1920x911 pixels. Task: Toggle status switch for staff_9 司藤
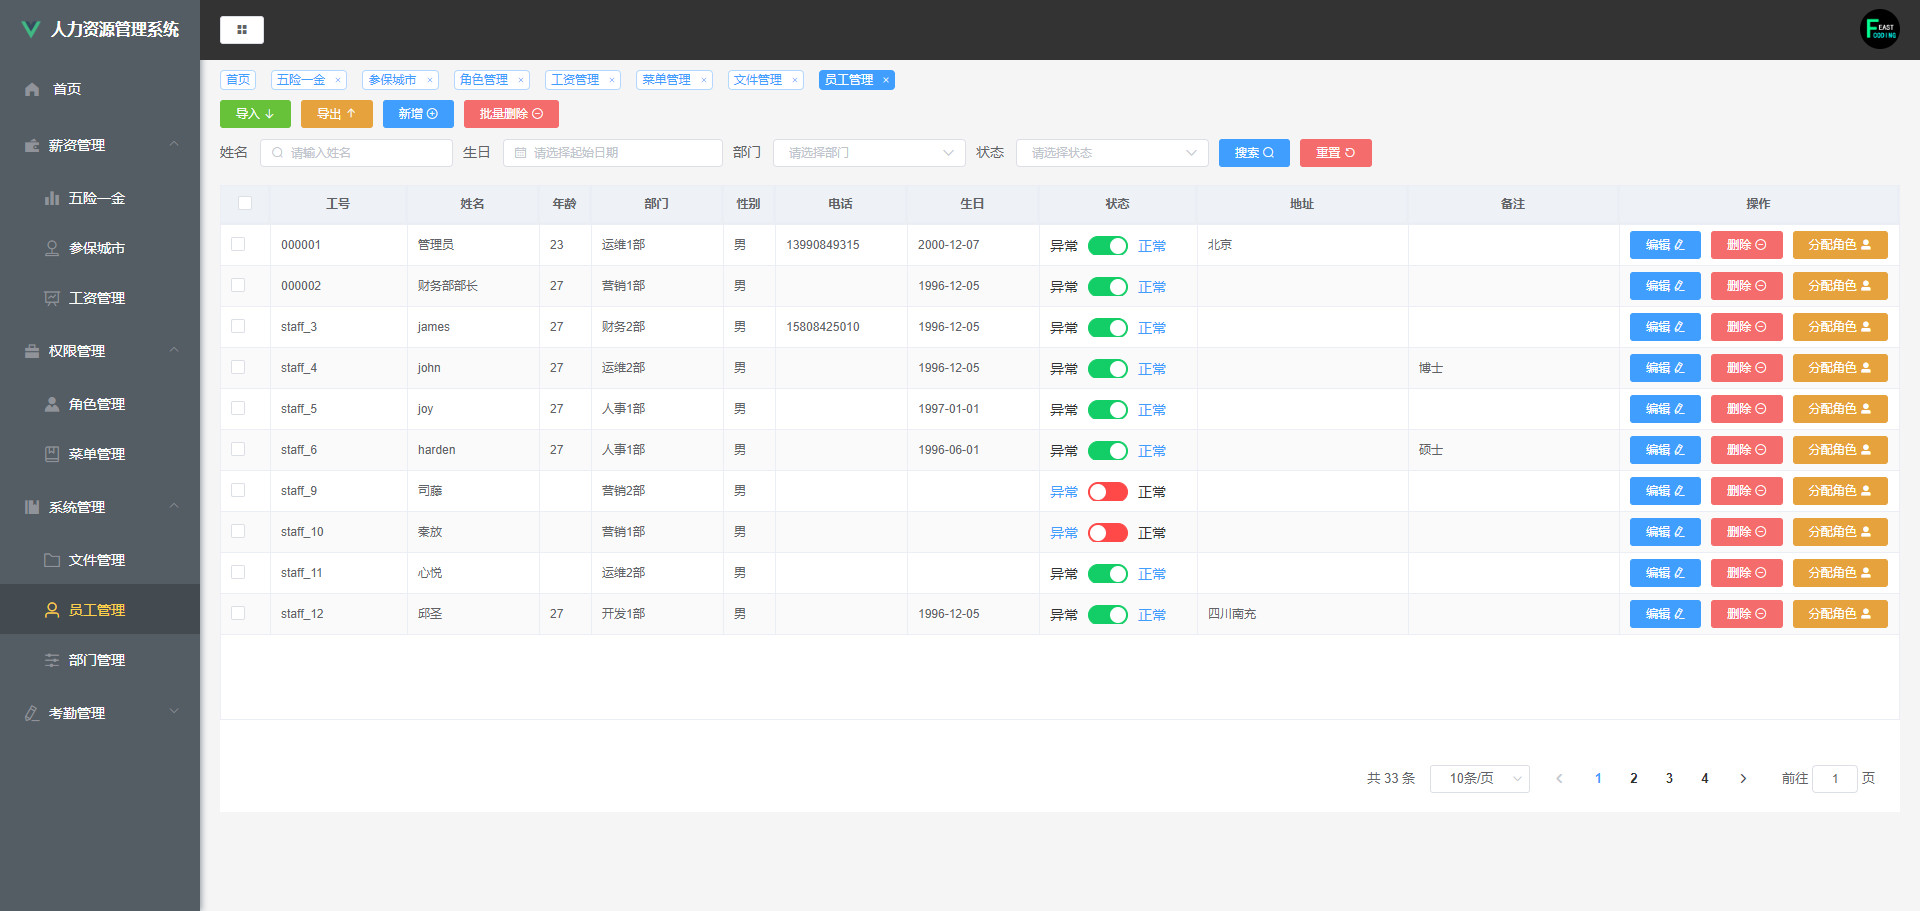tap(1108, 492)
